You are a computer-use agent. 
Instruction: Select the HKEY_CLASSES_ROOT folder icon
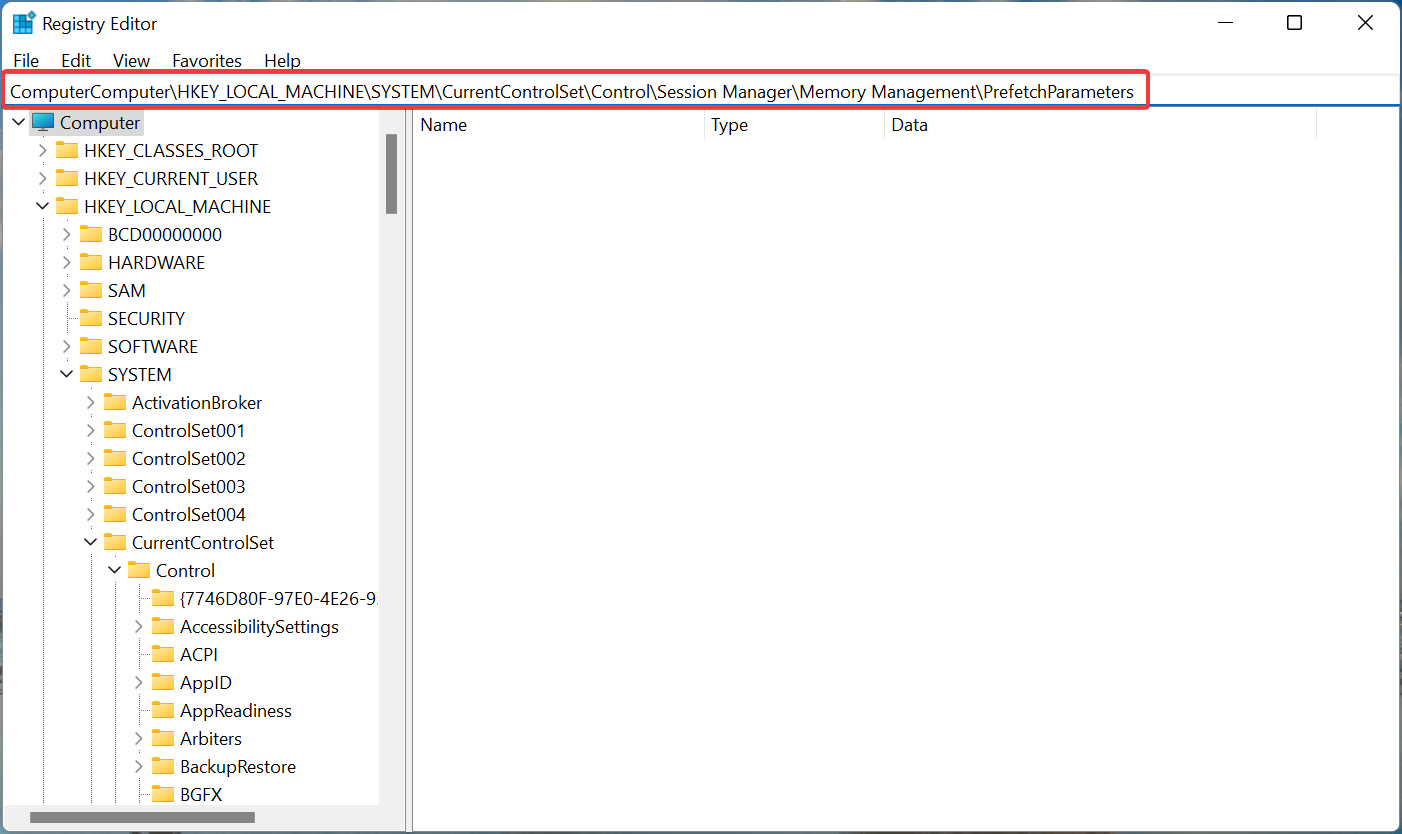[66, 150]
